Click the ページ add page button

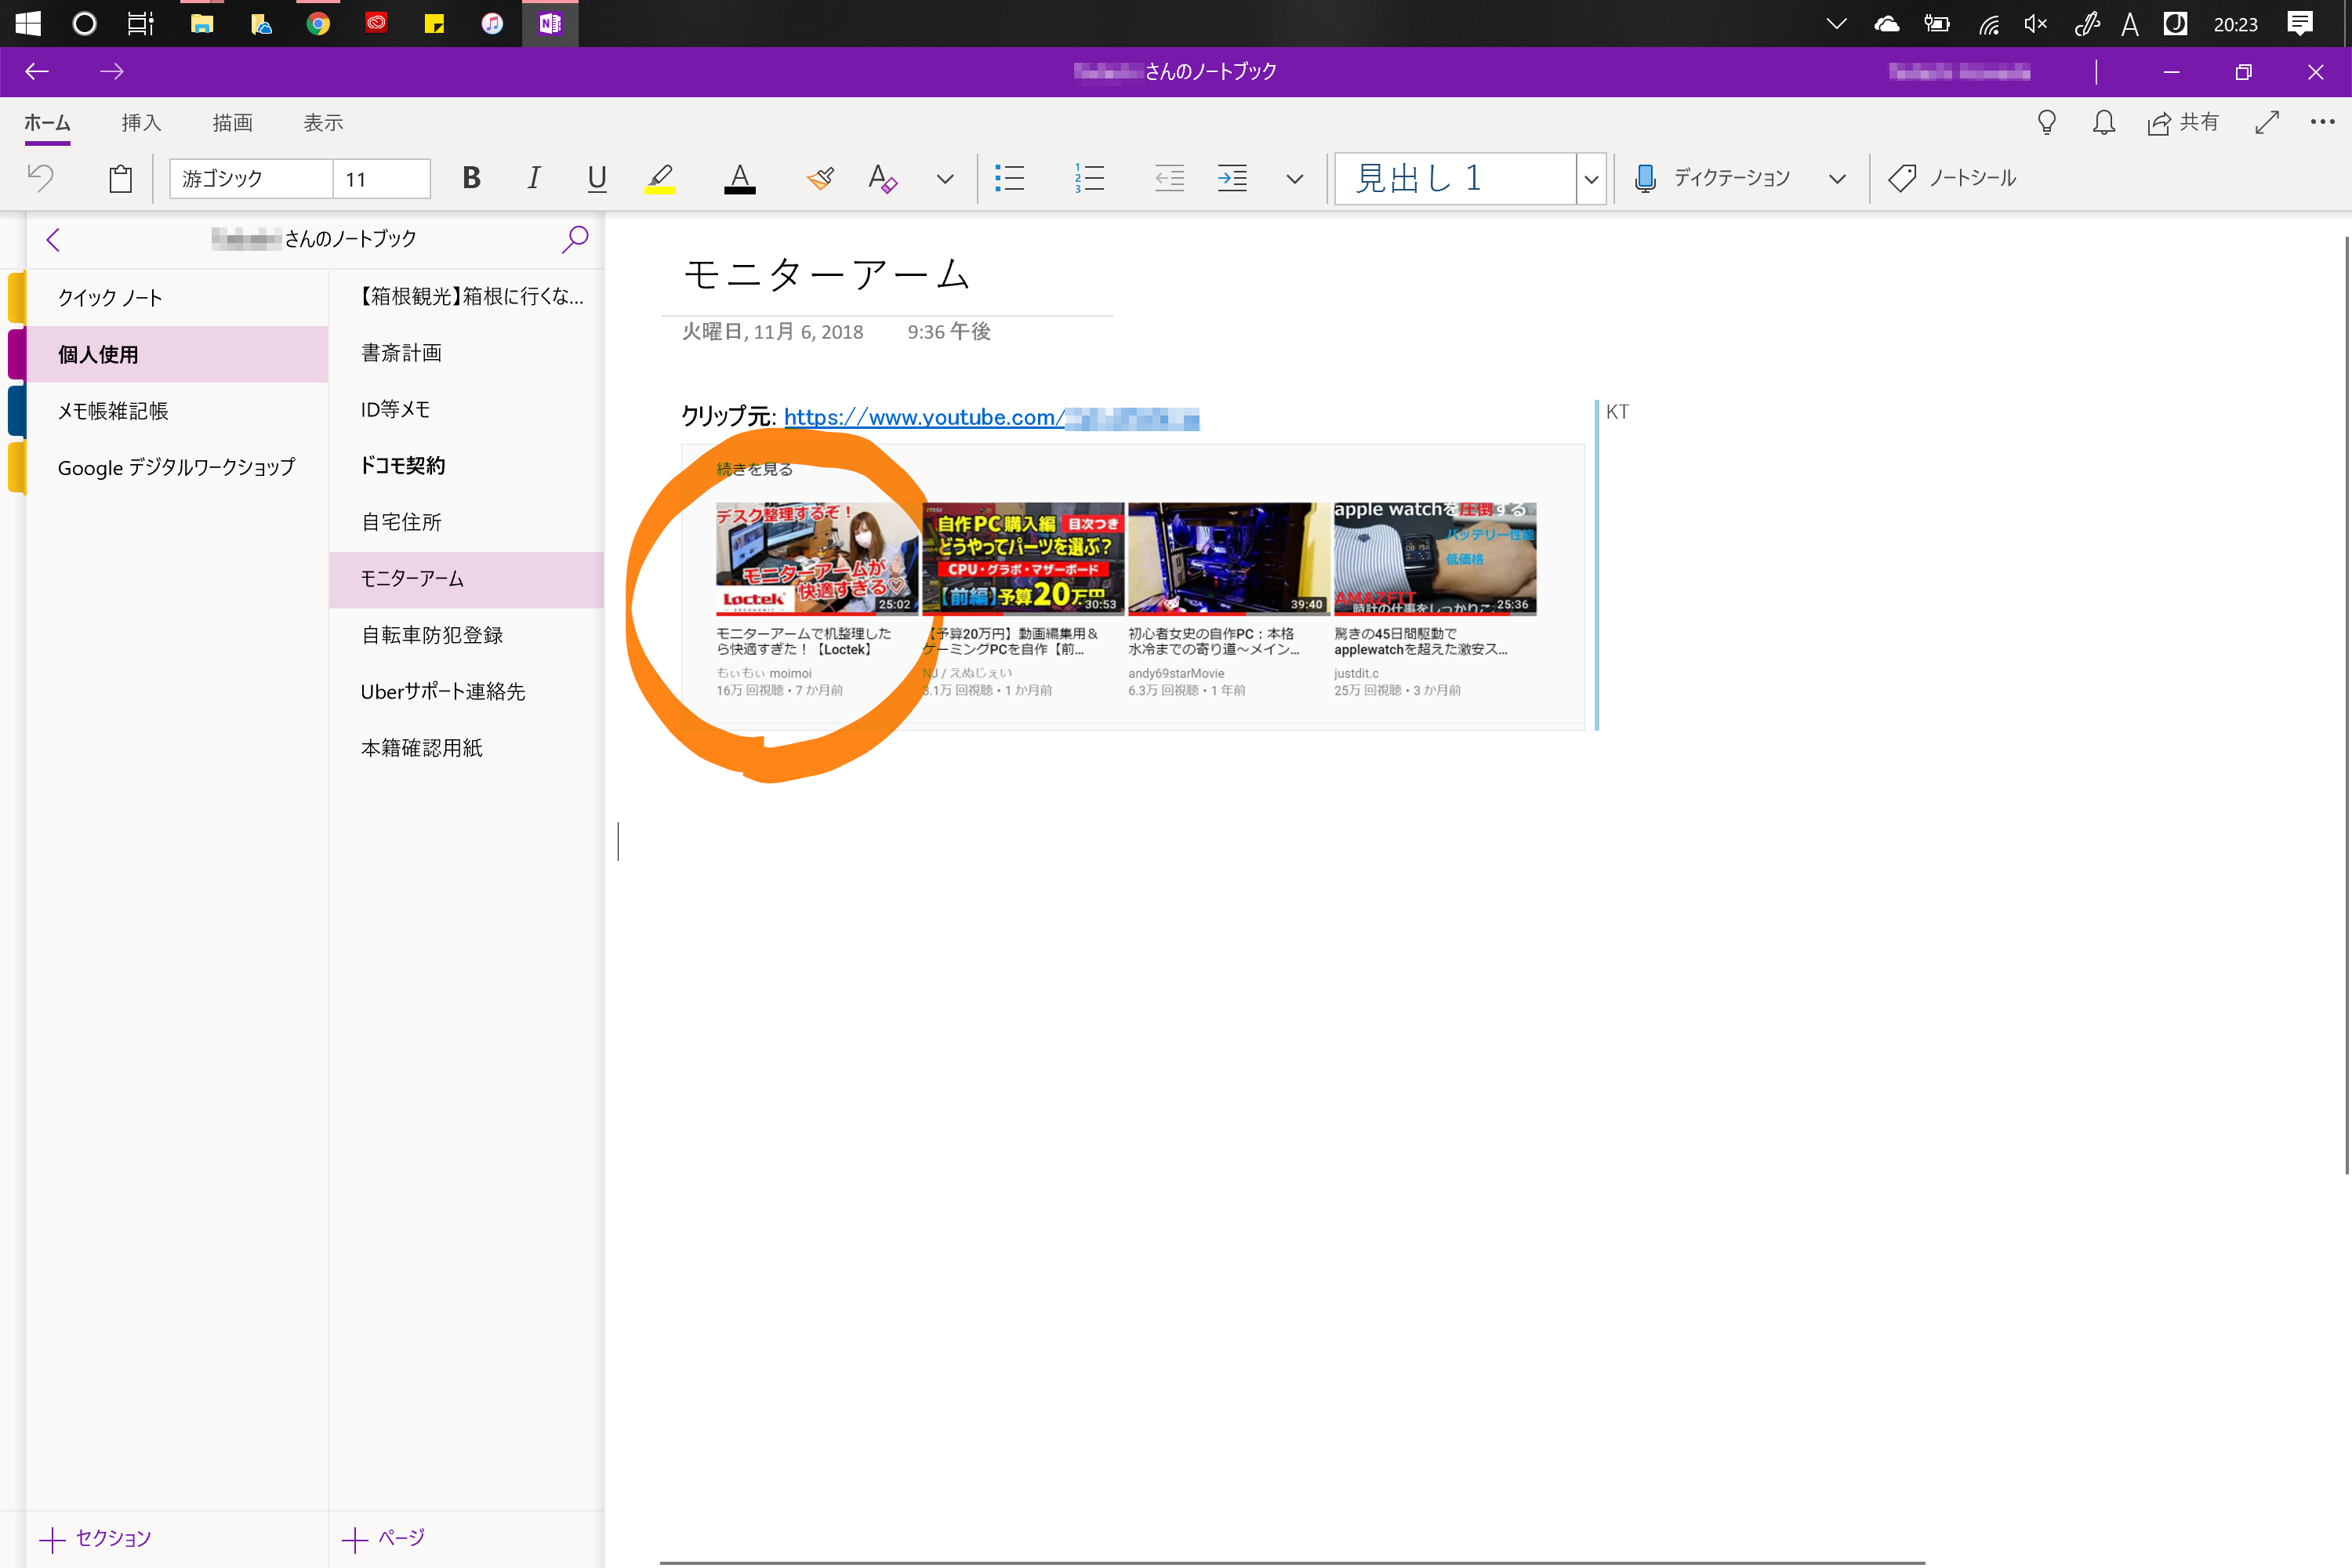coord(384,1538)
